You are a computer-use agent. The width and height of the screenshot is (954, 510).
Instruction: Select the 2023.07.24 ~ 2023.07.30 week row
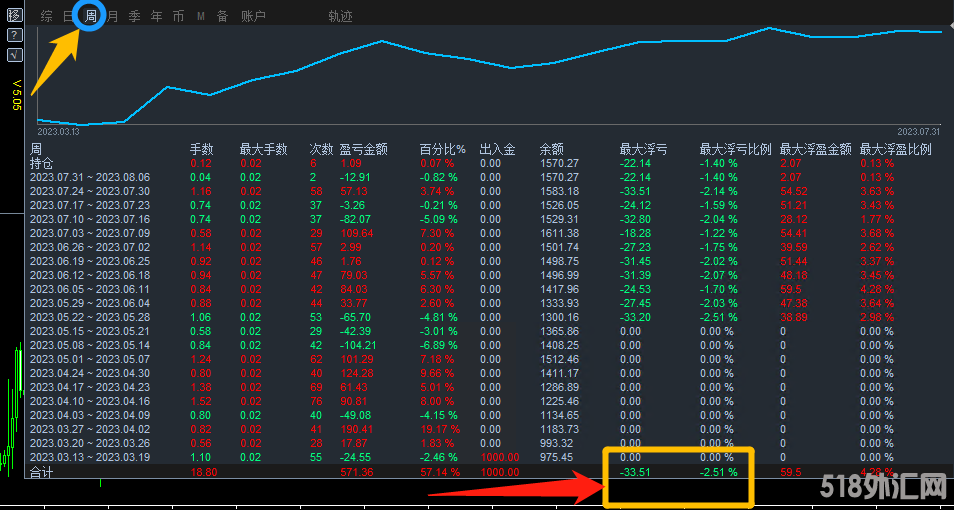(90, 191)
